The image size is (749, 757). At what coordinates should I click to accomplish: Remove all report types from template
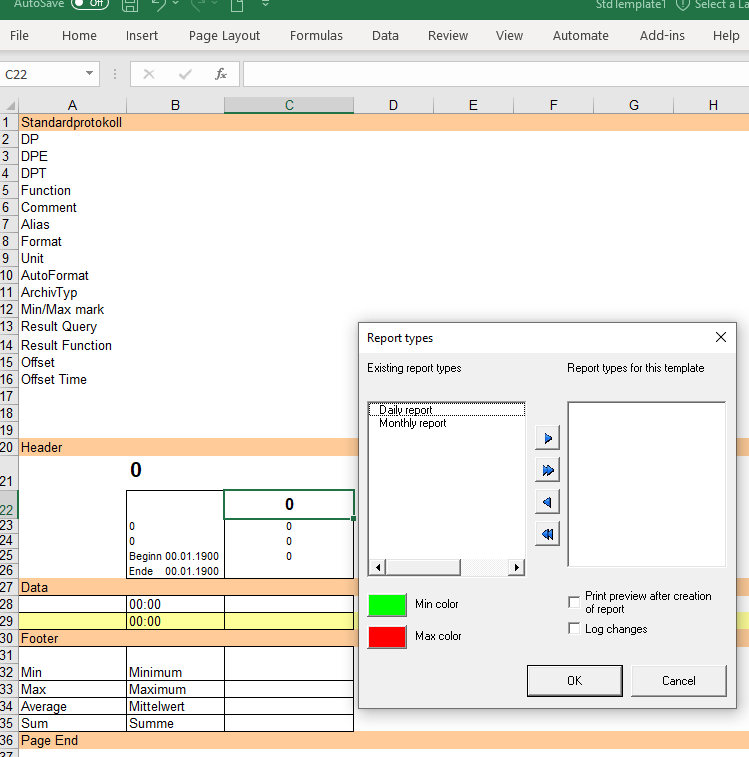click(547, 534)
